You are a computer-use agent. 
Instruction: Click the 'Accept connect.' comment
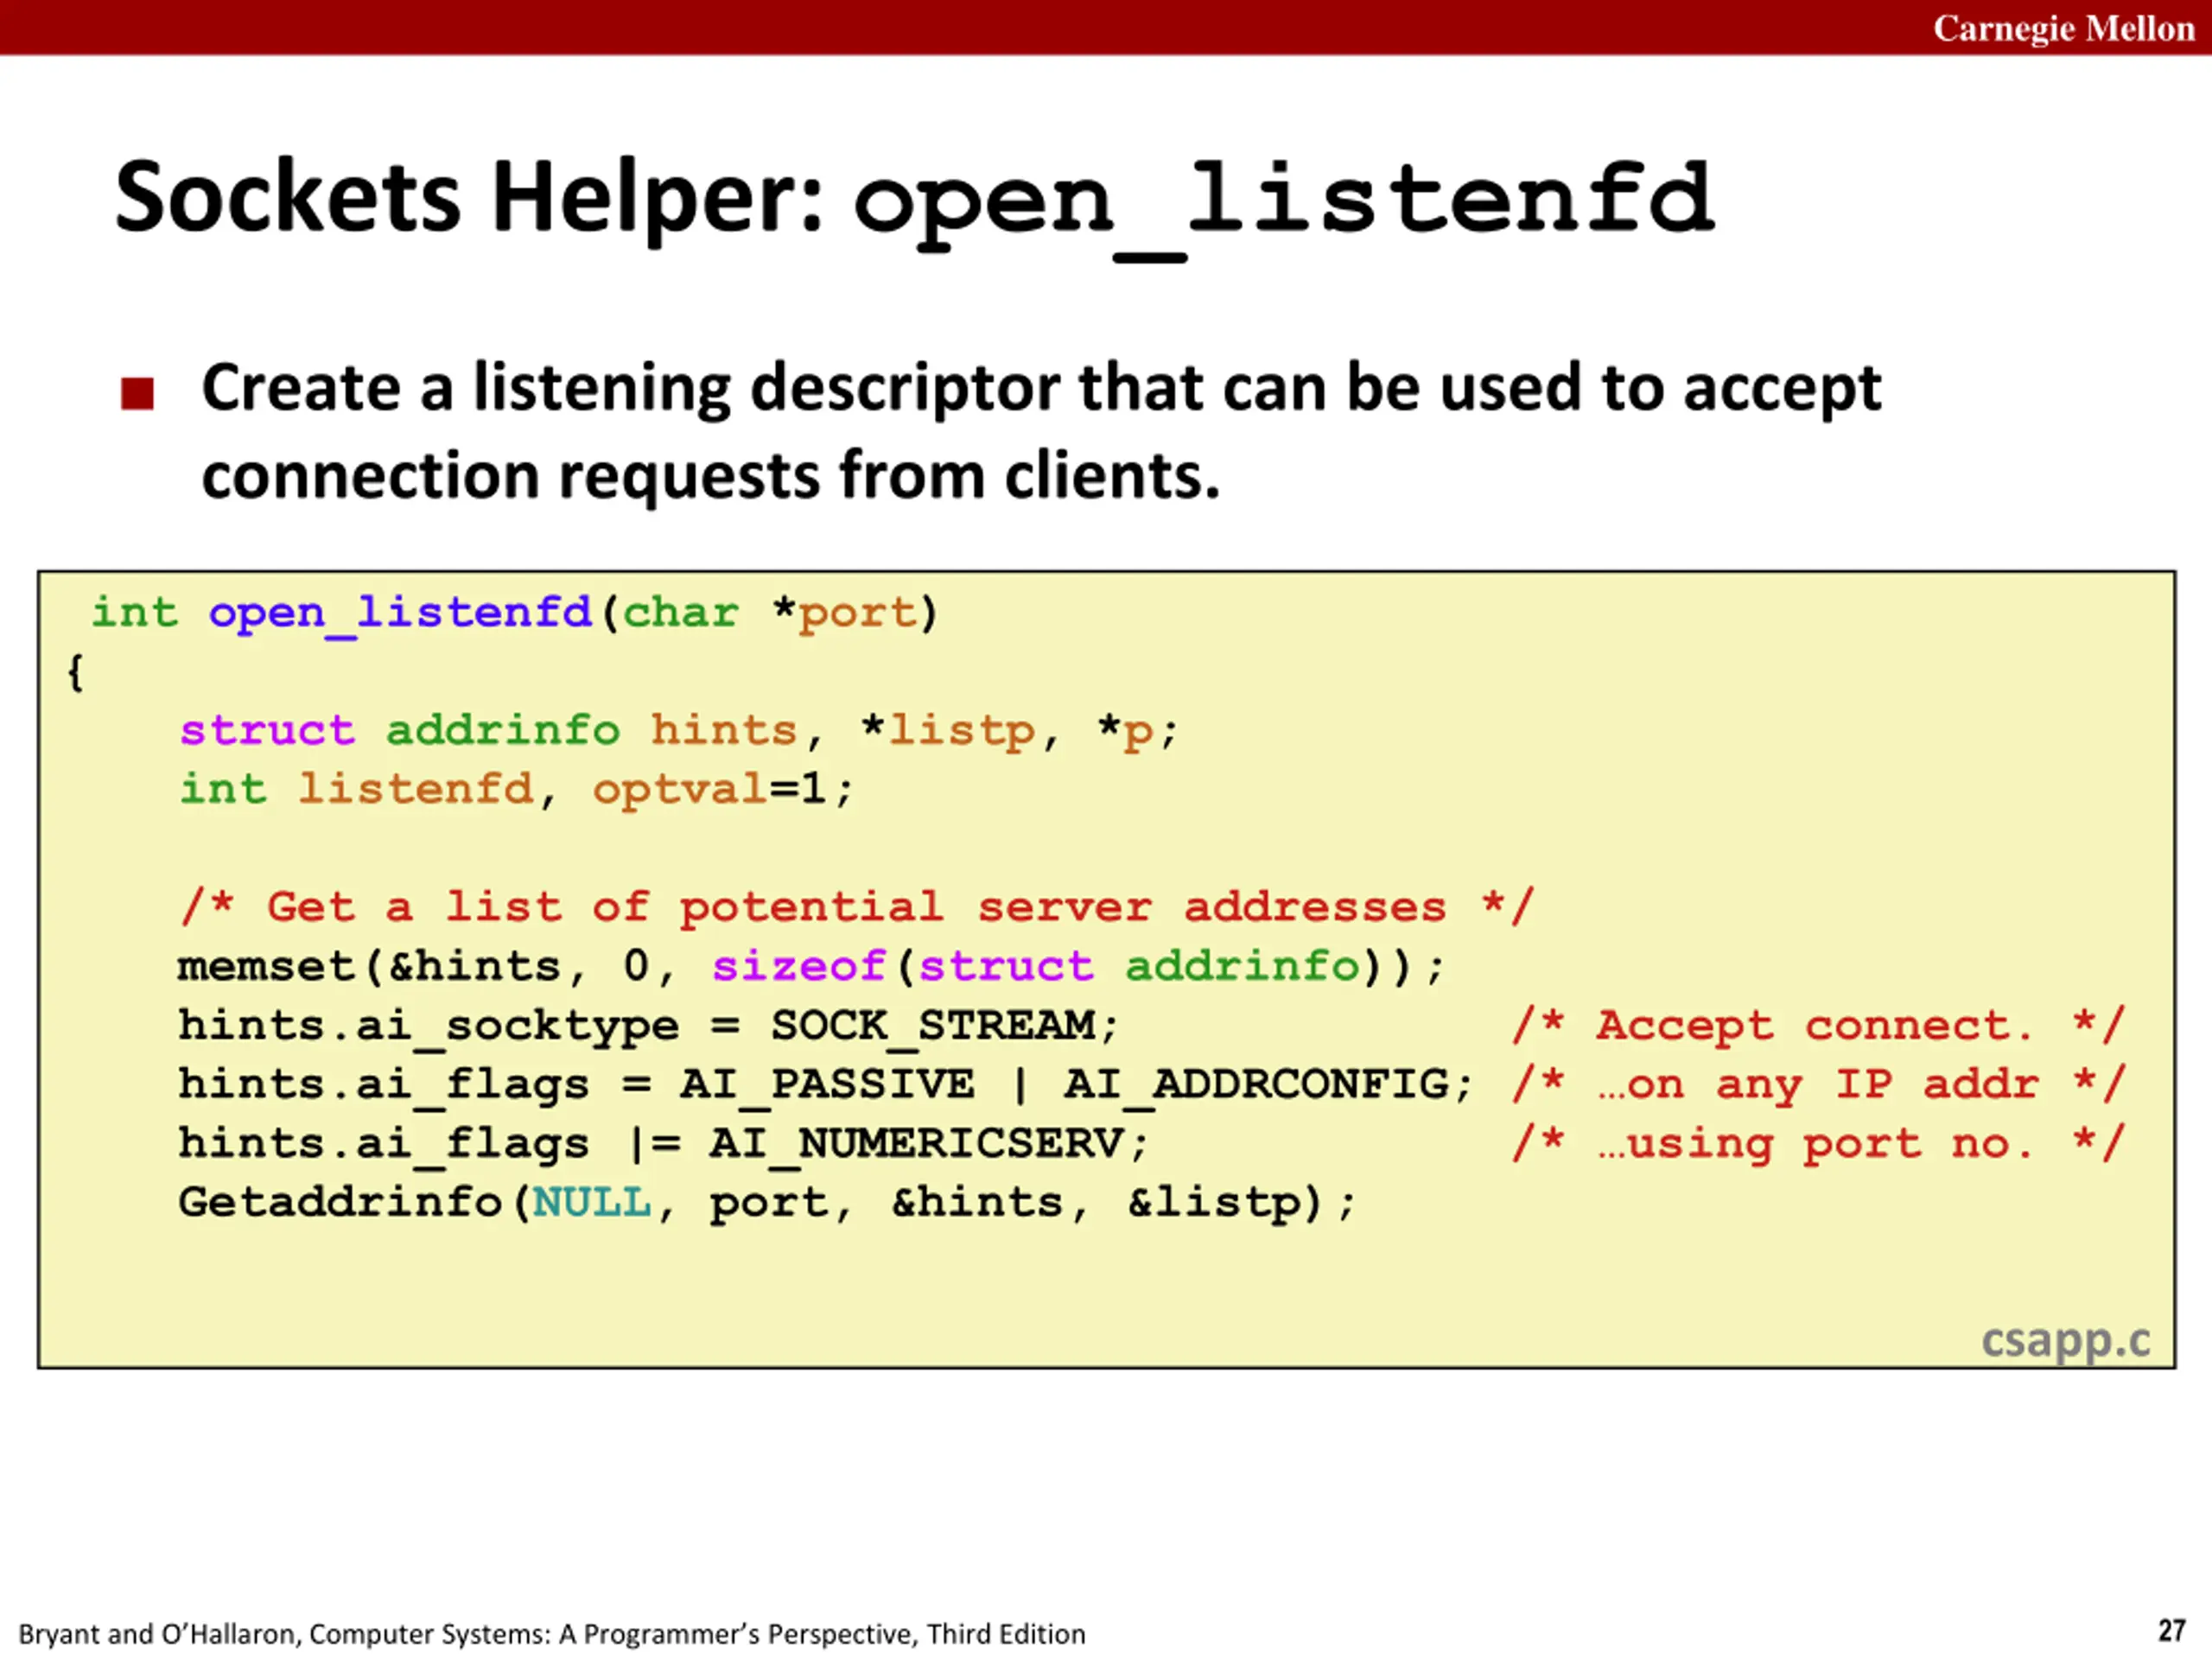click(1816, 1025)
